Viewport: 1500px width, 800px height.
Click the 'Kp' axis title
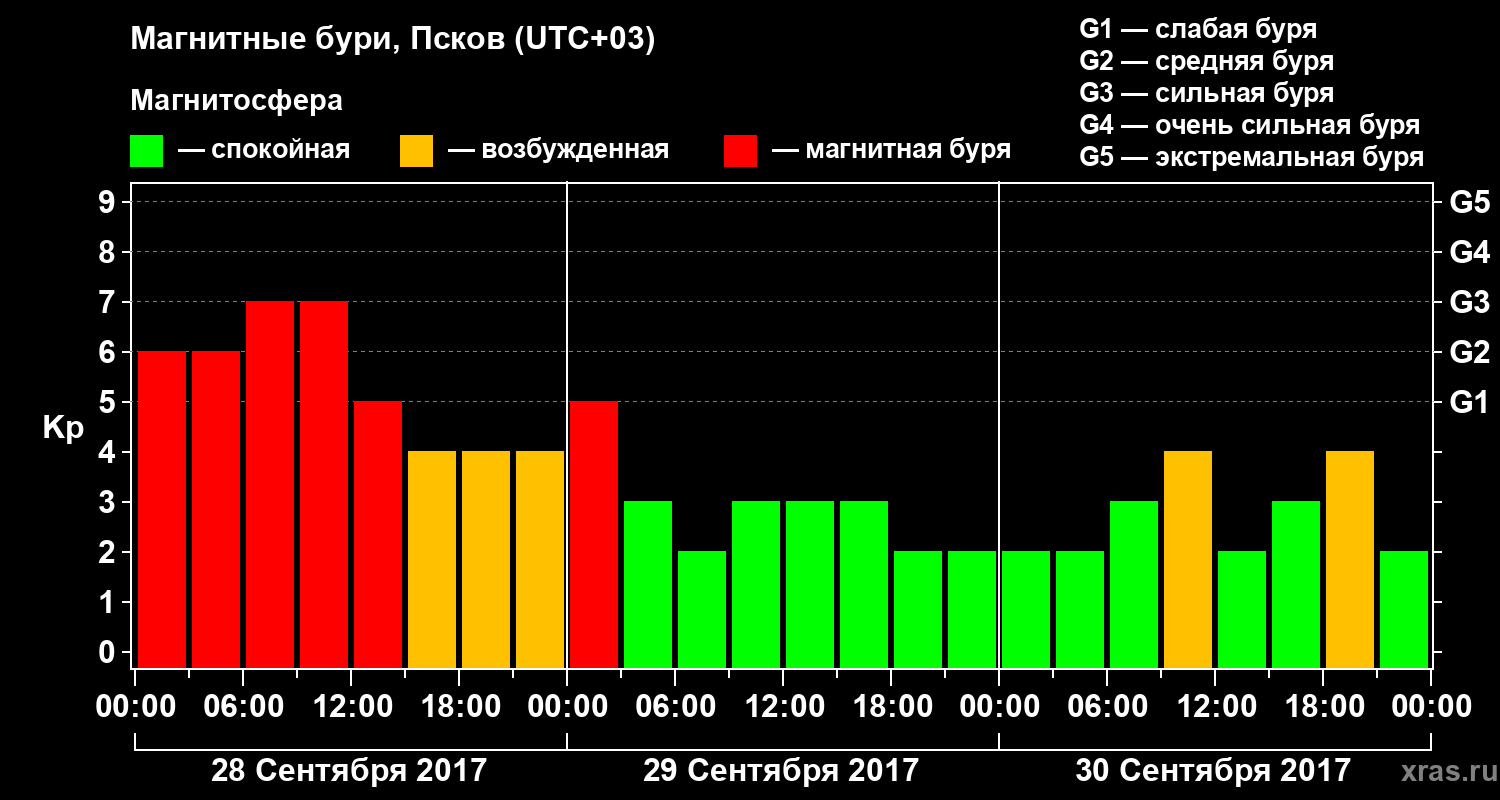(x=63, y=429)
